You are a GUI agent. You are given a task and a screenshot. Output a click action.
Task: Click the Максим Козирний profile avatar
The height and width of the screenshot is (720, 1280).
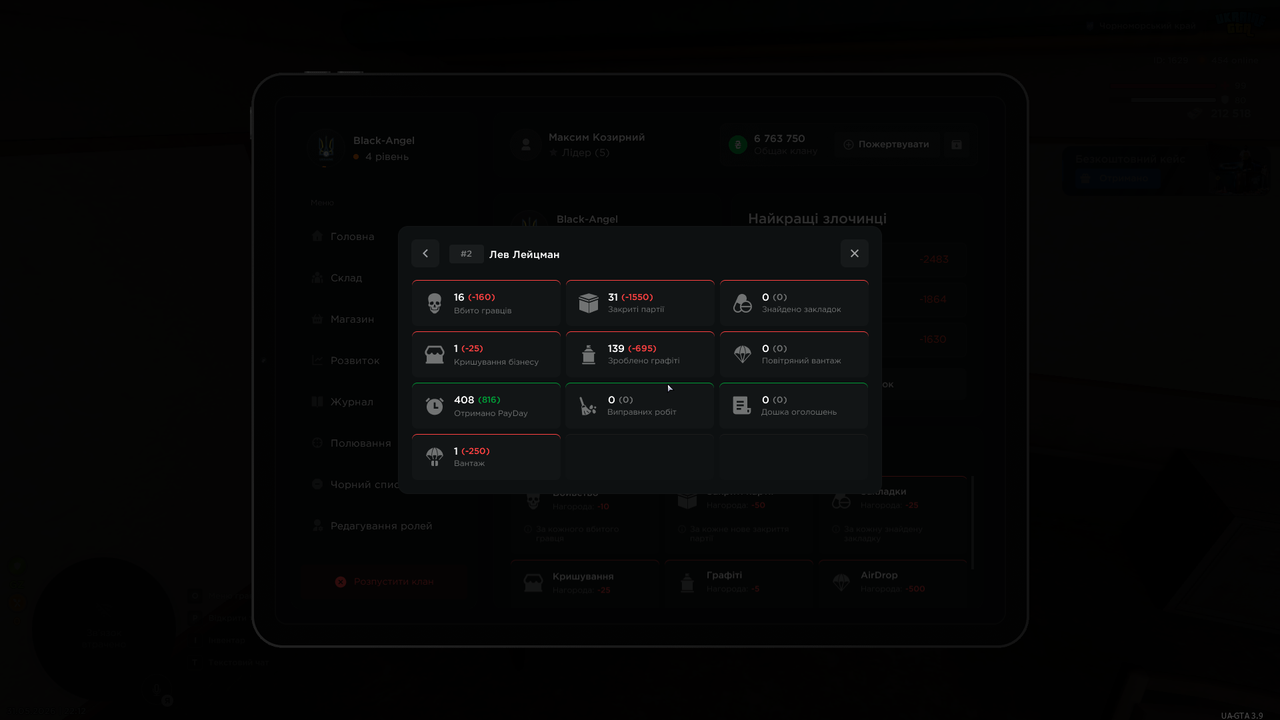tap(525, 145)
